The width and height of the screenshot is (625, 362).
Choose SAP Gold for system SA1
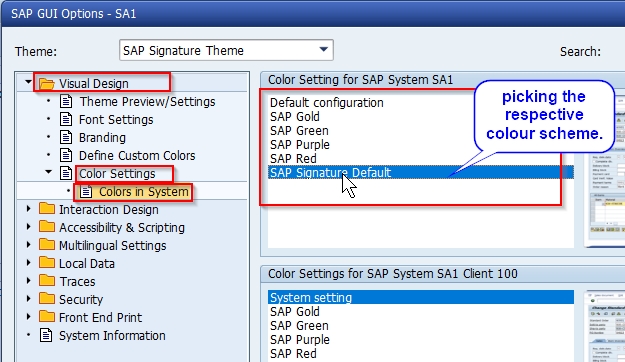(x=295, y=117)
